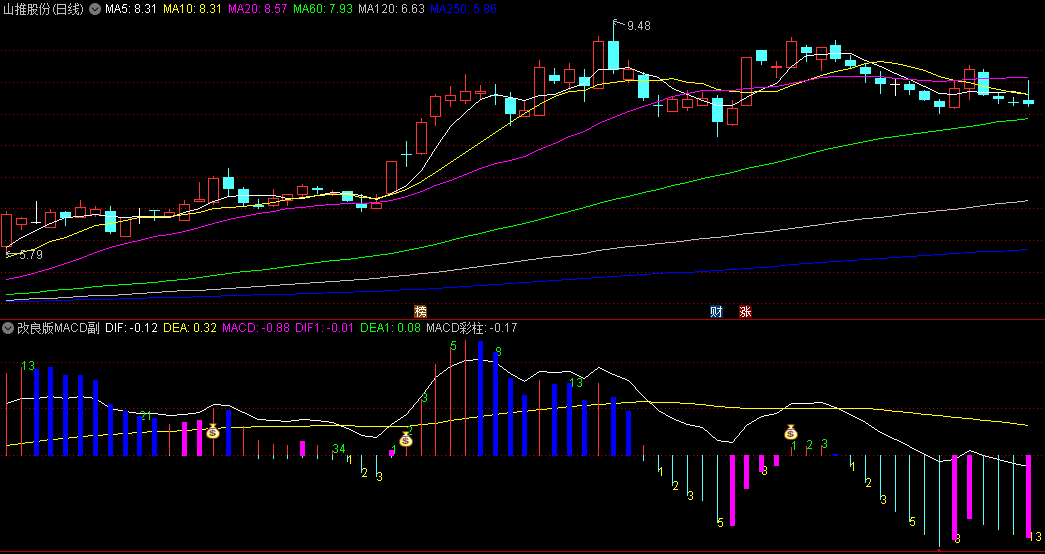Image resolution: width=1045 pixels, height=554 pixels.
Task: Select the MA250: 5.86 label
Action: [x=463, y=9]
